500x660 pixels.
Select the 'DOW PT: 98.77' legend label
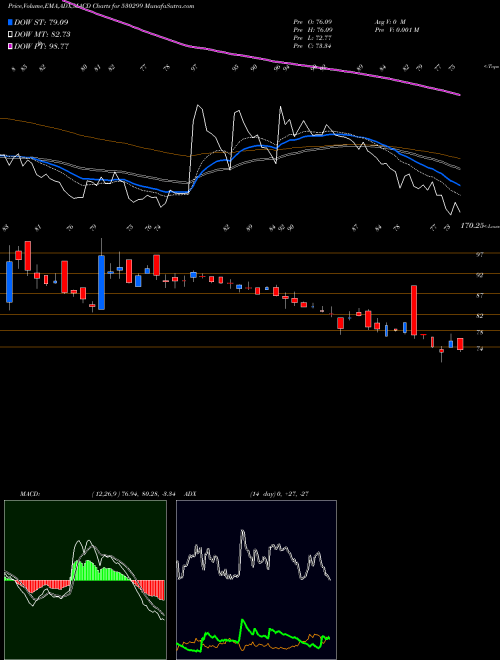[41, 47]
